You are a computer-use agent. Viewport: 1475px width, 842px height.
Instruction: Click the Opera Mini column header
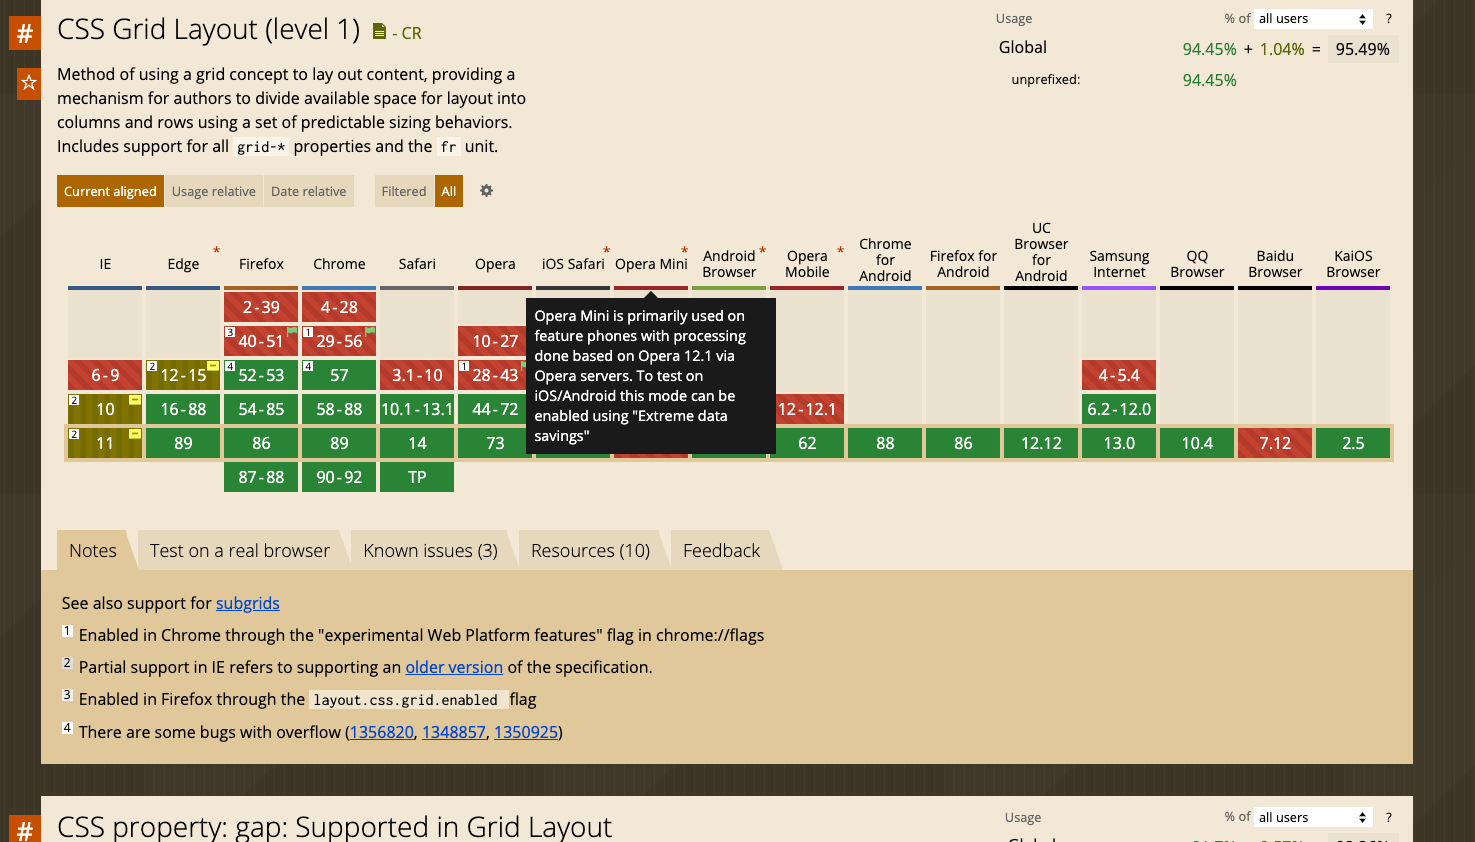pos(651,264)
